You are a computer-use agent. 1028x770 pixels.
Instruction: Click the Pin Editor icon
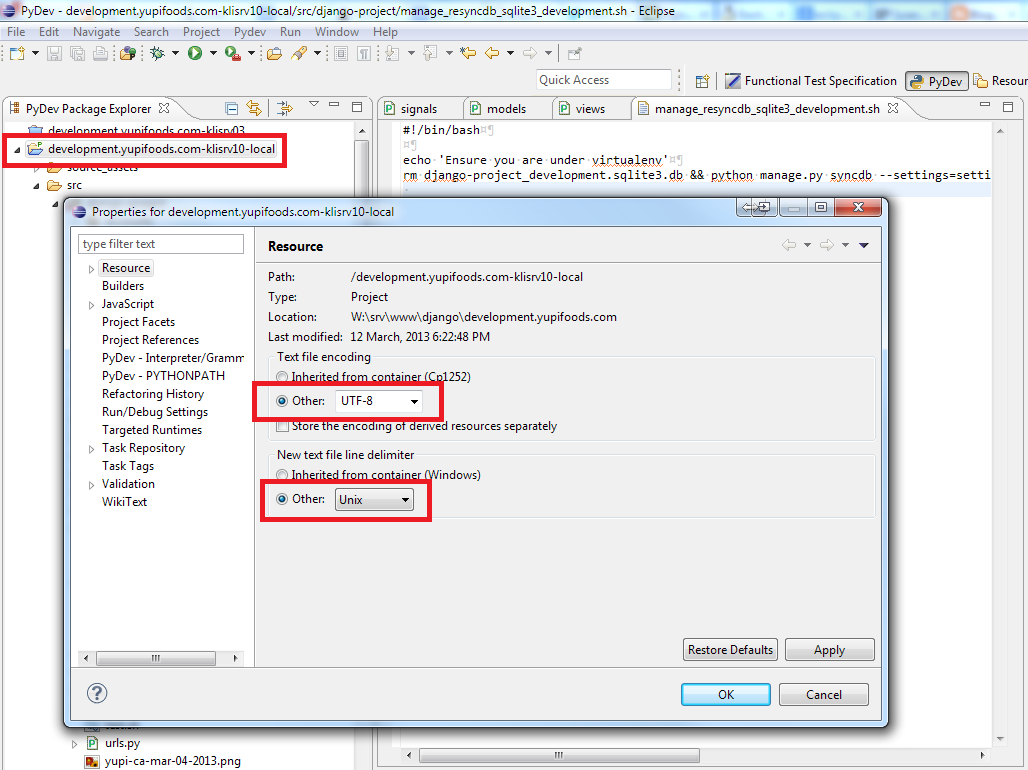574,53
